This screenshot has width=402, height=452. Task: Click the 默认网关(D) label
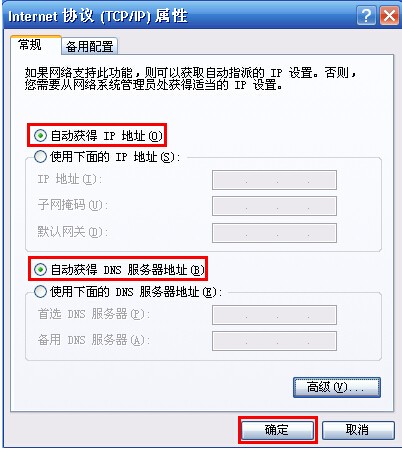pyautogui.click(x=72, y=231)
